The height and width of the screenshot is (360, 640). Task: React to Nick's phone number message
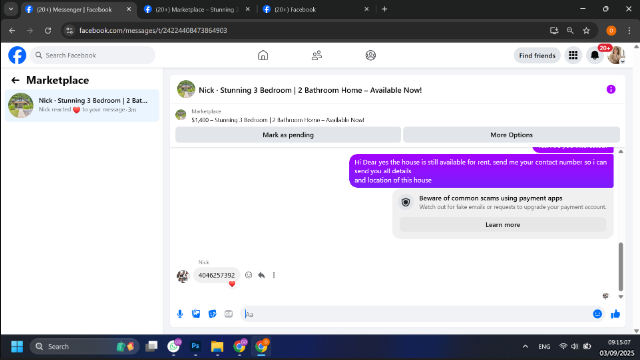pos(248,275)
